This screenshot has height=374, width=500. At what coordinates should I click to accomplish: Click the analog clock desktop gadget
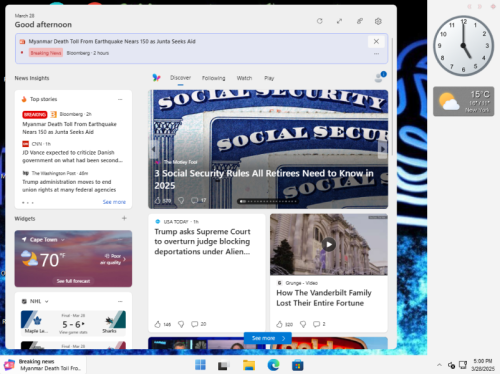[463, 45]
